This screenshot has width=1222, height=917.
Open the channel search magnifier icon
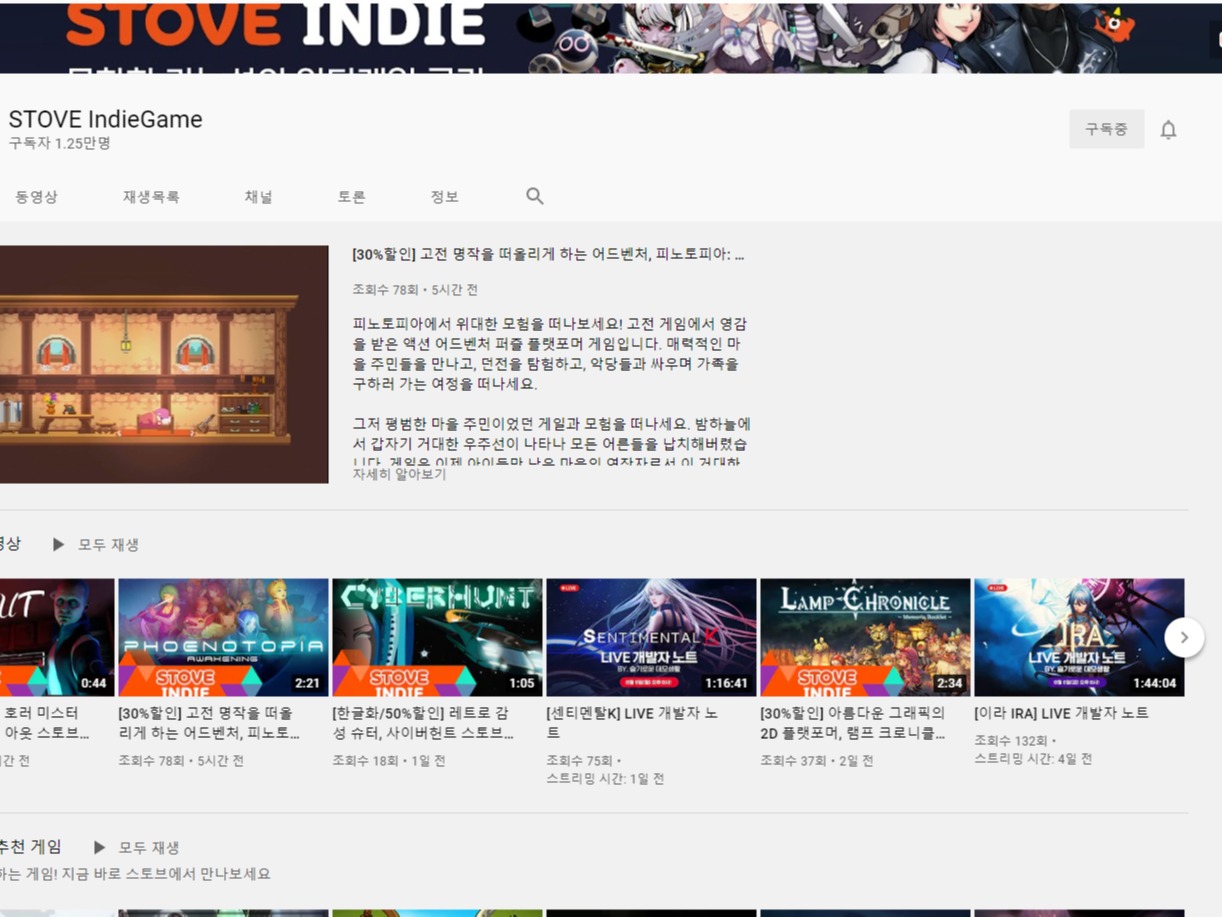click(x=534, y=195)
